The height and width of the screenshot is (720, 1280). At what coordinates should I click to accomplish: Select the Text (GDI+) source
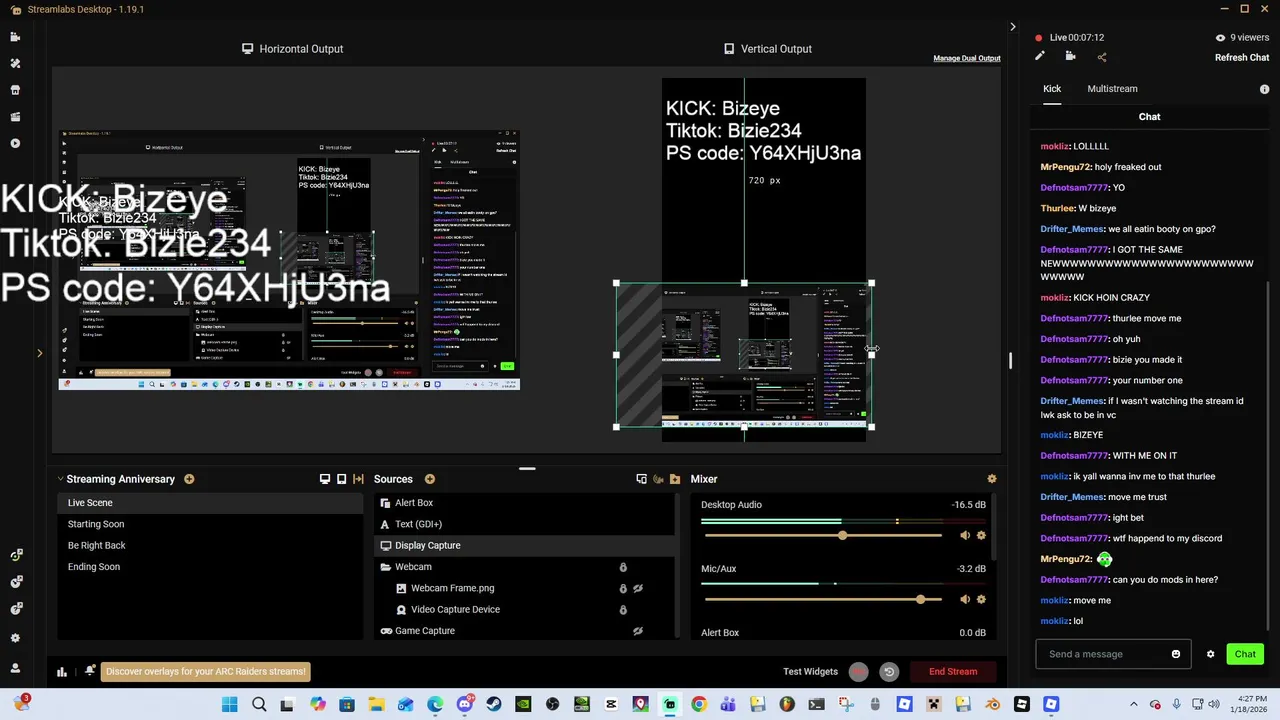point(526,524)
